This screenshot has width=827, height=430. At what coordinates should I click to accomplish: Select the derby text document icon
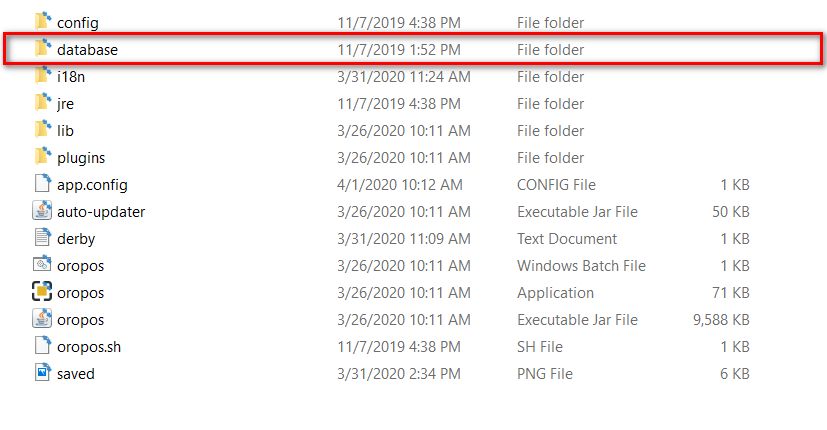pyautogui.click(x=43, y=237)
